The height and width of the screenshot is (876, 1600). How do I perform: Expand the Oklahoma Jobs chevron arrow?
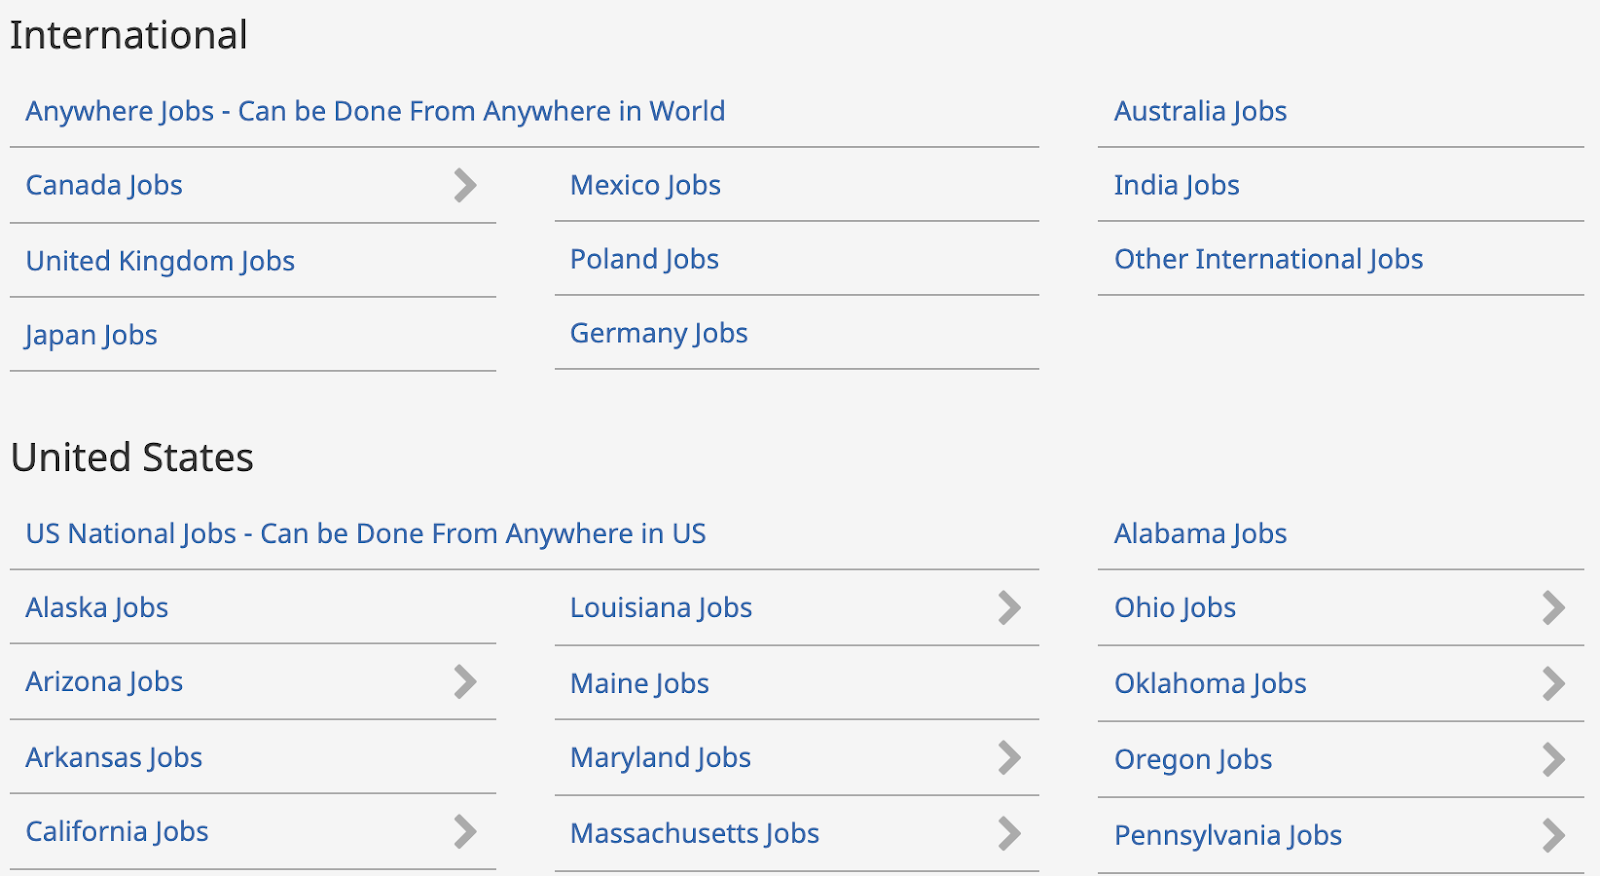tap(1553, 683)
